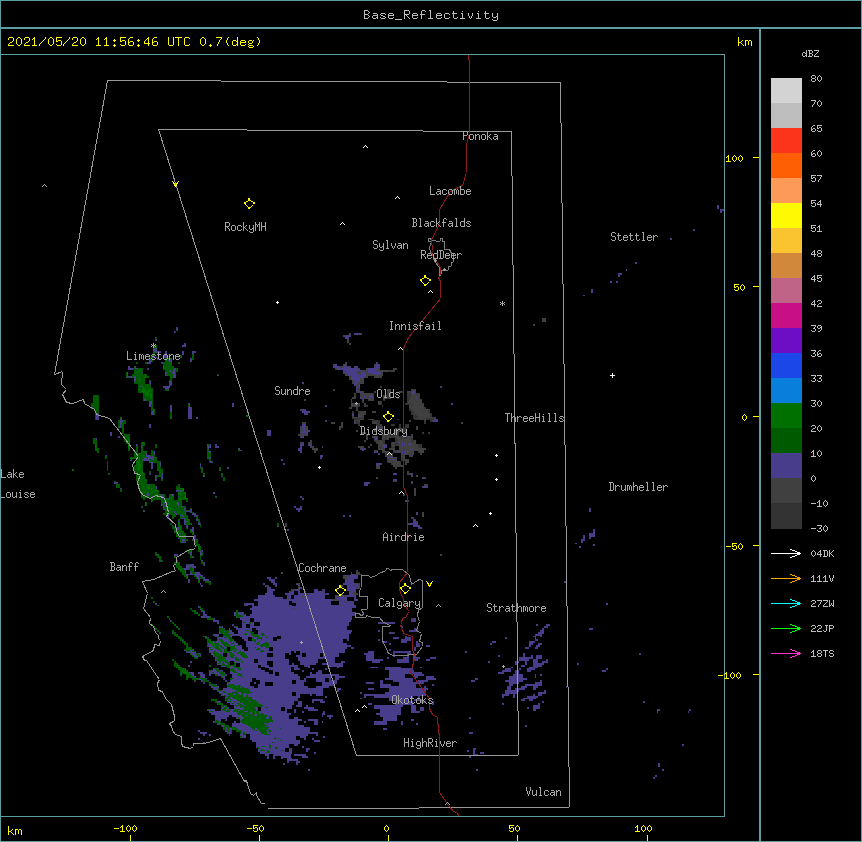Click the Banff label

point(124,567)
